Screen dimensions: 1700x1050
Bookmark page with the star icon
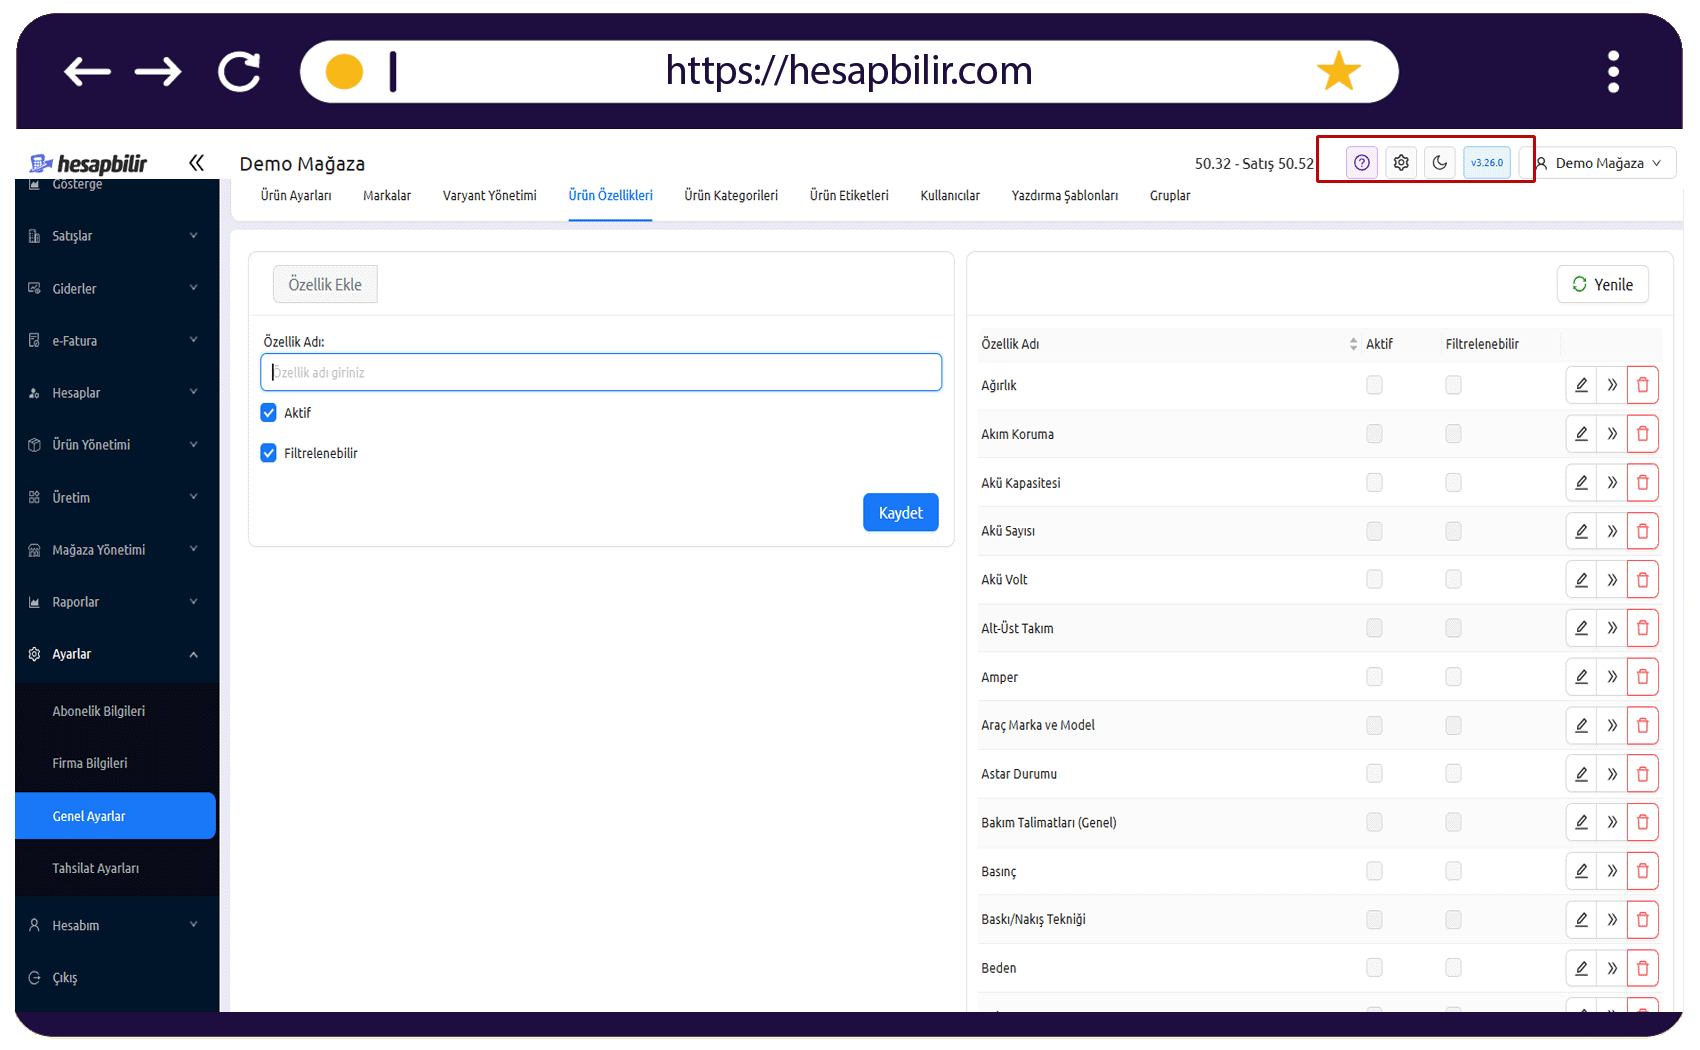click(x=1338, y=71)
